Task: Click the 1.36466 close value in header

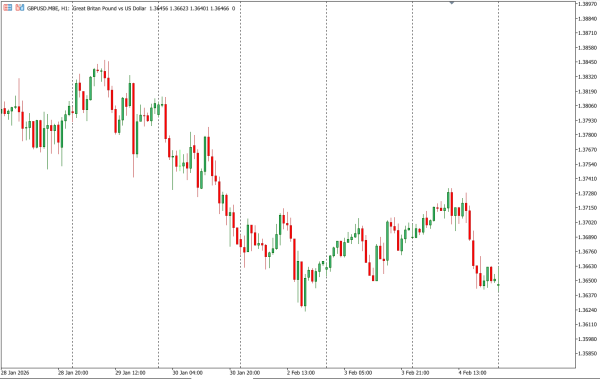Action: point(220,8)
